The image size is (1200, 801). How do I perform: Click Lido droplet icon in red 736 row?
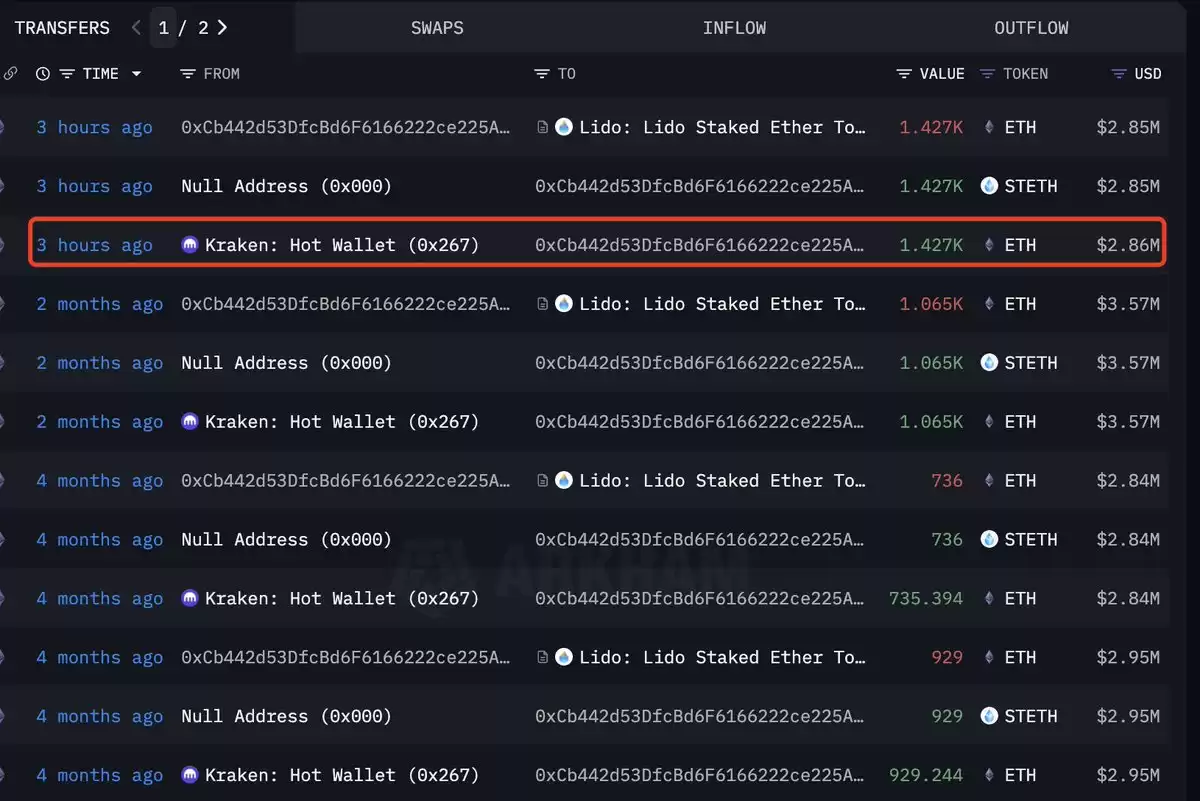[564, 481]
